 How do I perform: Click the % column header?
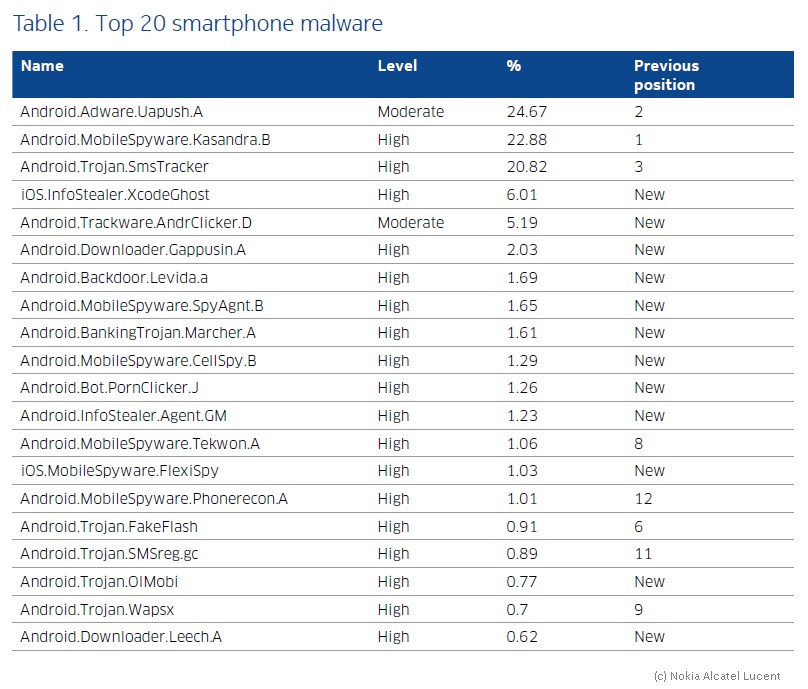coord(513,66)
